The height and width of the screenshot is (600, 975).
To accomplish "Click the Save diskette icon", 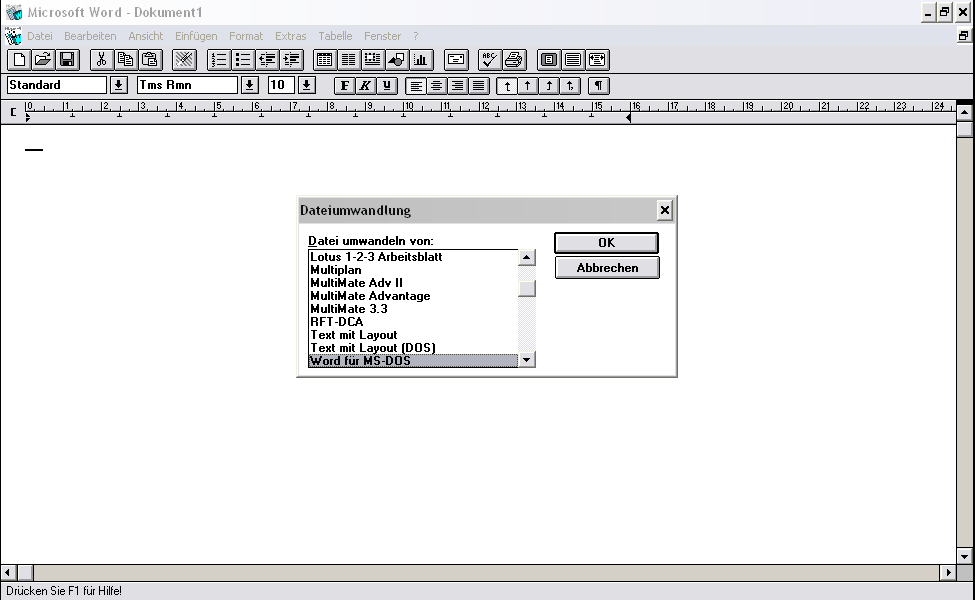I will point(67,60).
